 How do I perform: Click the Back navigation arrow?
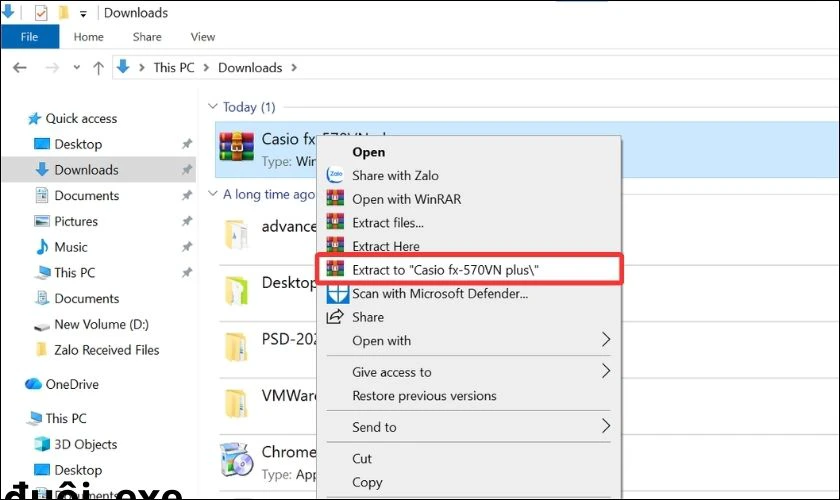(20, 68)
